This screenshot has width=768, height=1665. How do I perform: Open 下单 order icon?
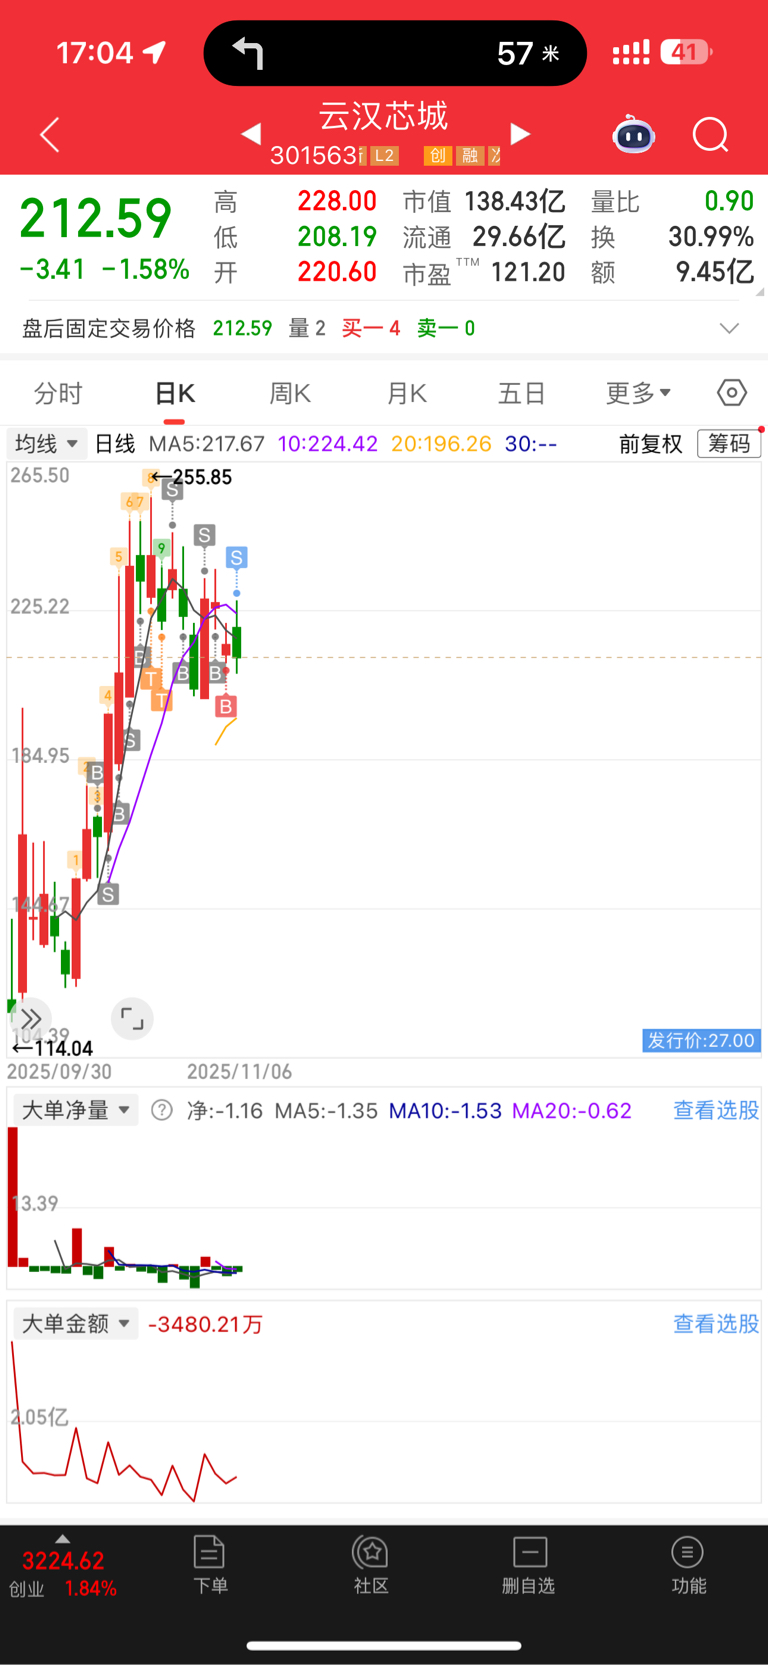pyautogui.click(x=210, y=1565)
